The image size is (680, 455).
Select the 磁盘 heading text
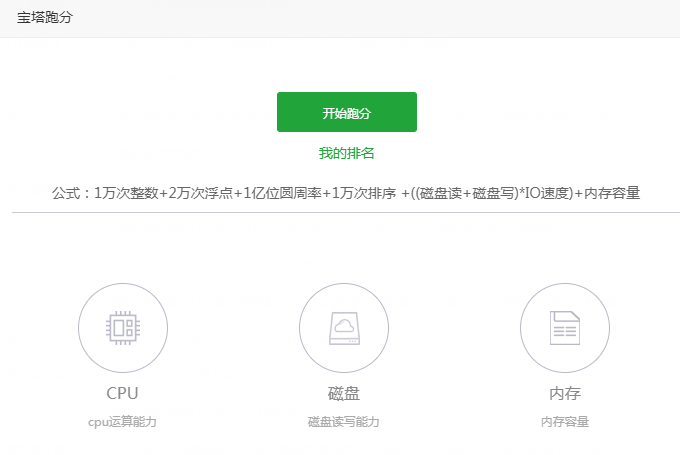[x=344, y=393]
